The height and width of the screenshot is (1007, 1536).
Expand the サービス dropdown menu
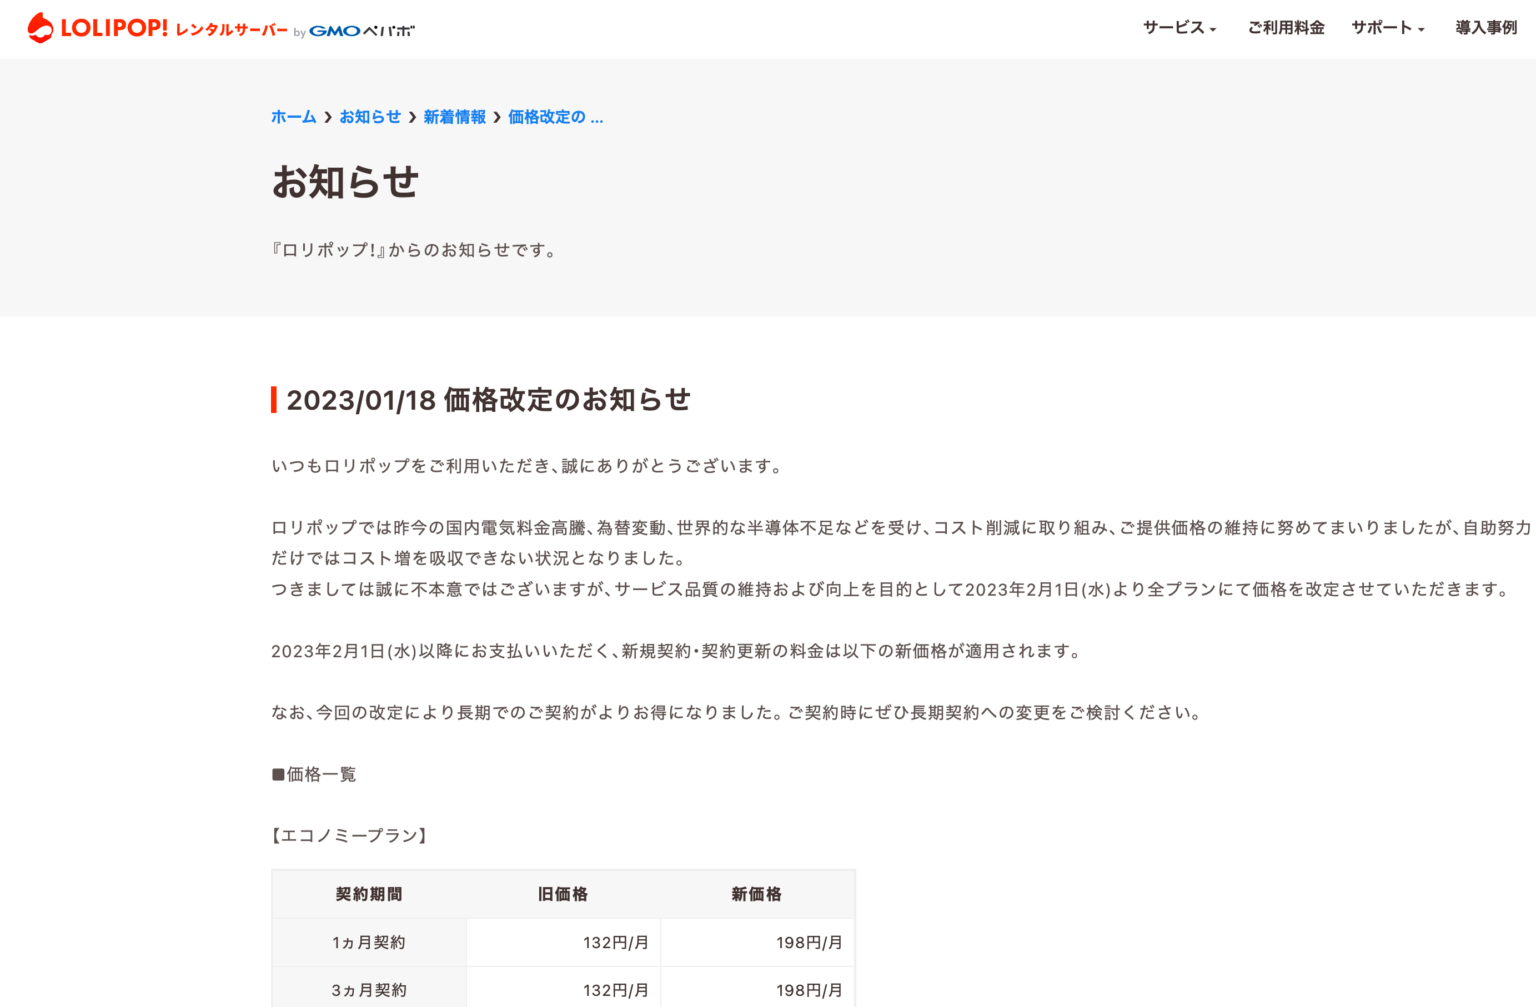click(1179, 28)
